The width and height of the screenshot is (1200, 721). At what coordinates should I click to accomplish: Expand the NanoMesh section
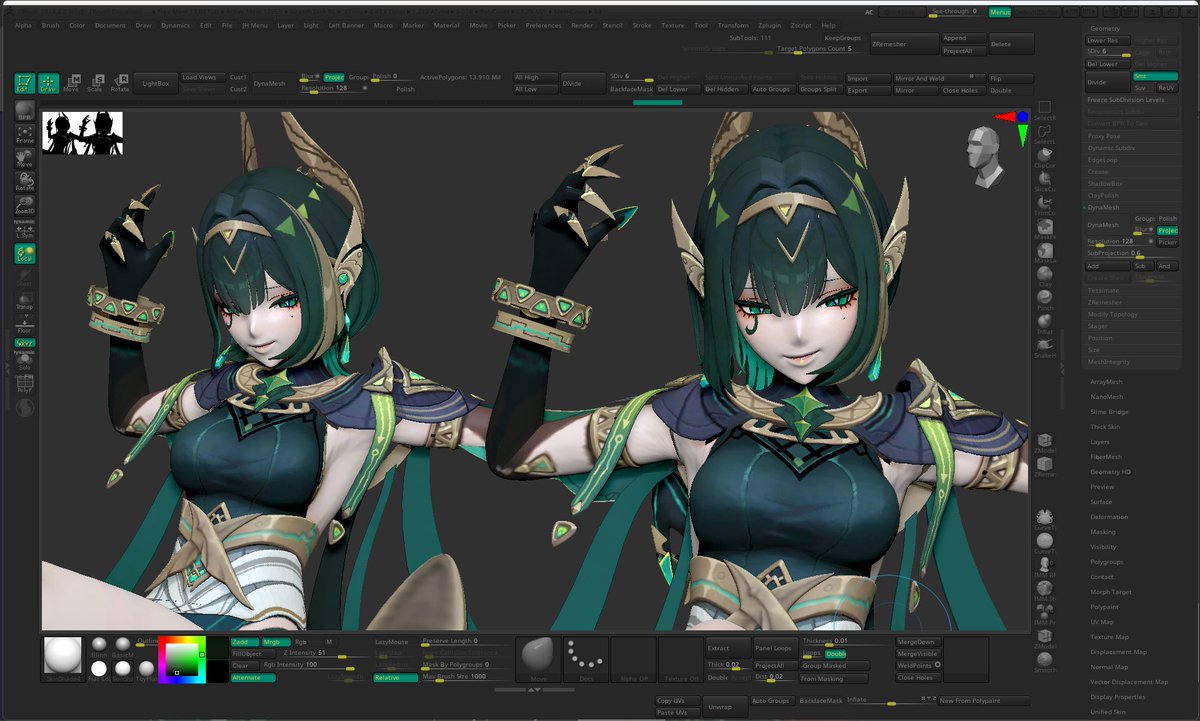[1107, 396]
